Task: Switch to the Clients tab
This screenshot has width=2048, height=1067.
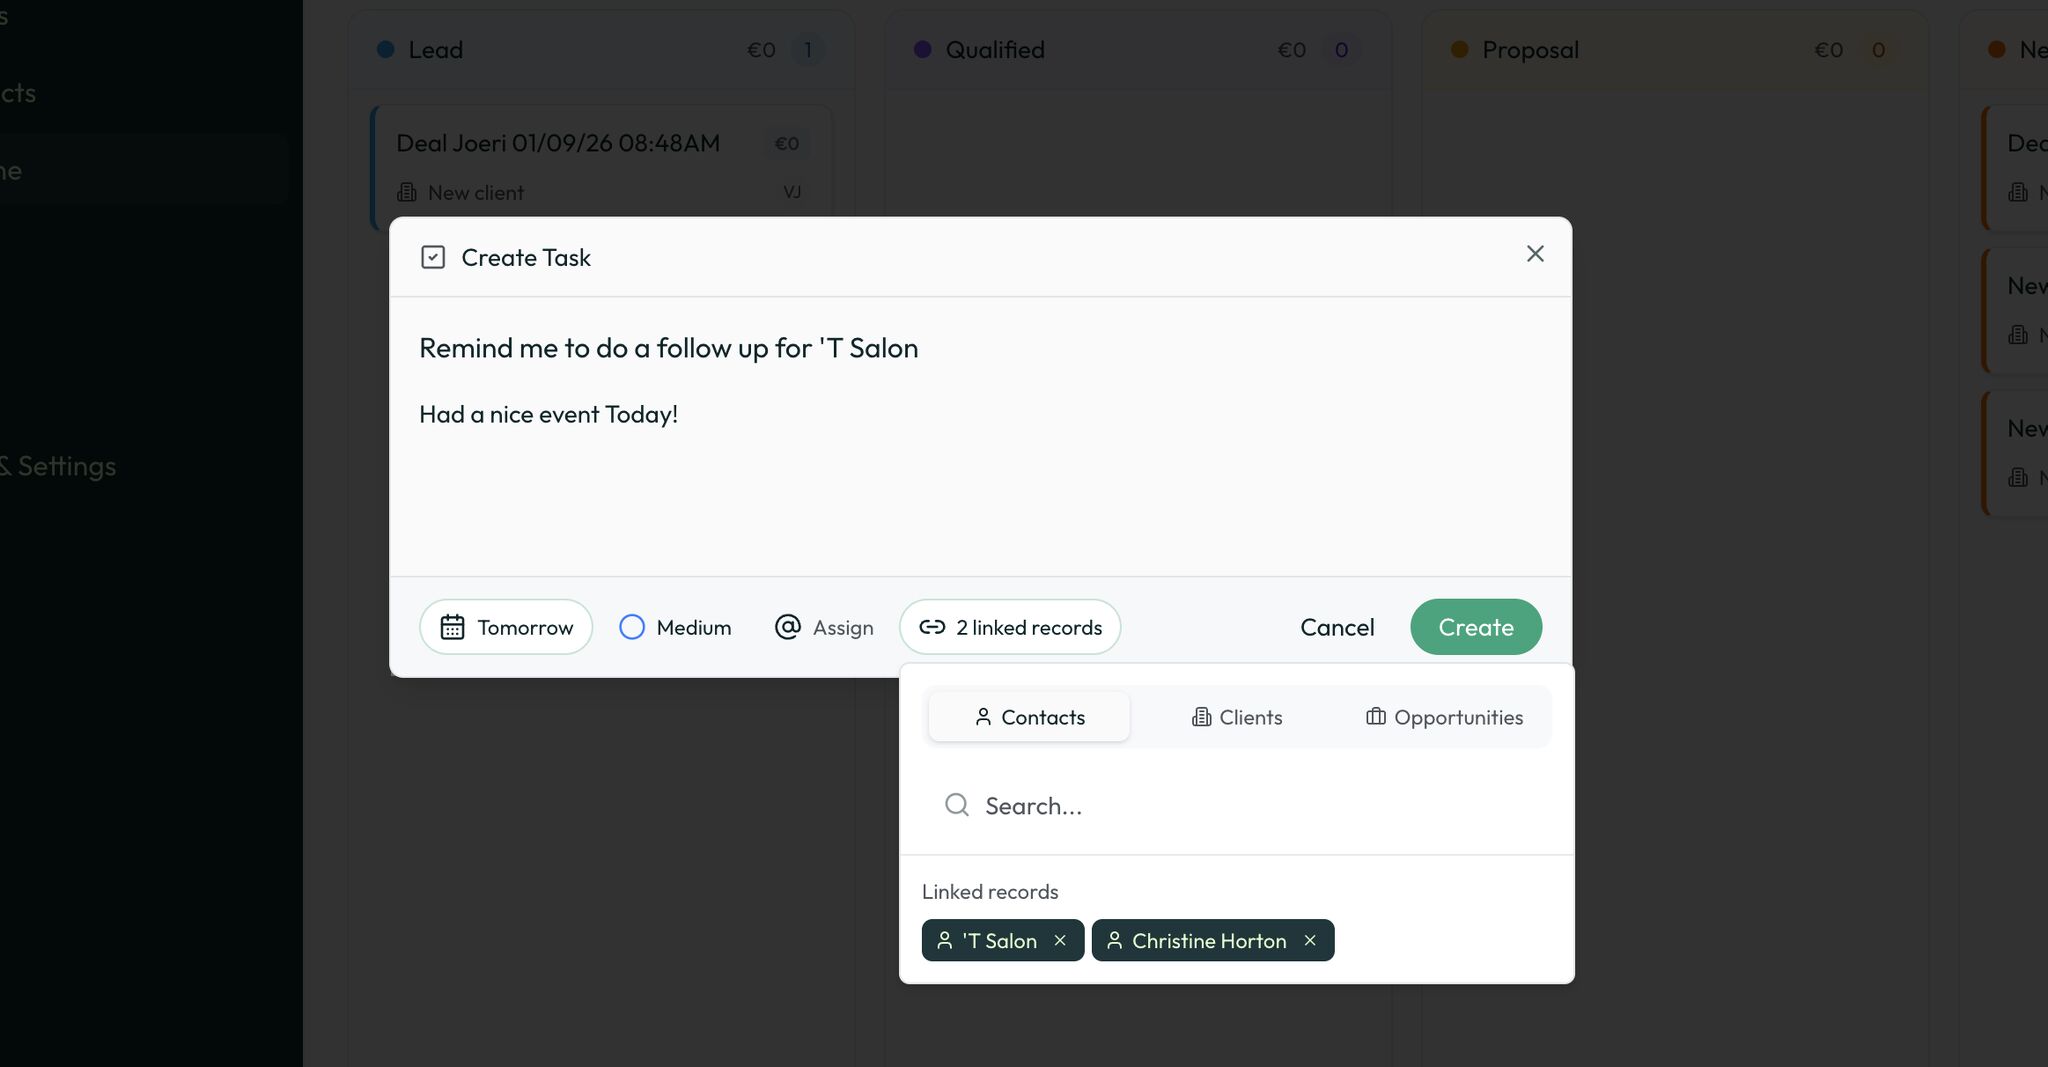Action: click(x=1237, y=717)
